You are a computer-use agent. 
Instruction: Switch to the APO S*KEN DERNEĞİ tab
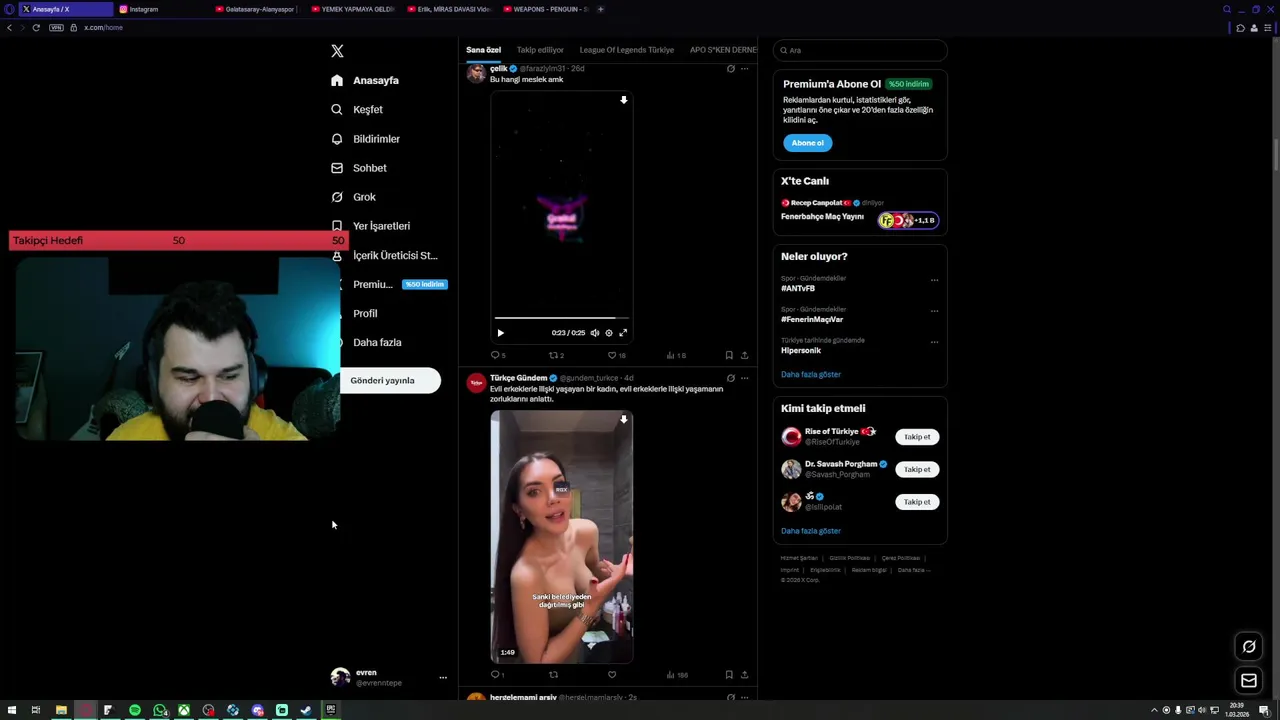(x=723, y=50)
